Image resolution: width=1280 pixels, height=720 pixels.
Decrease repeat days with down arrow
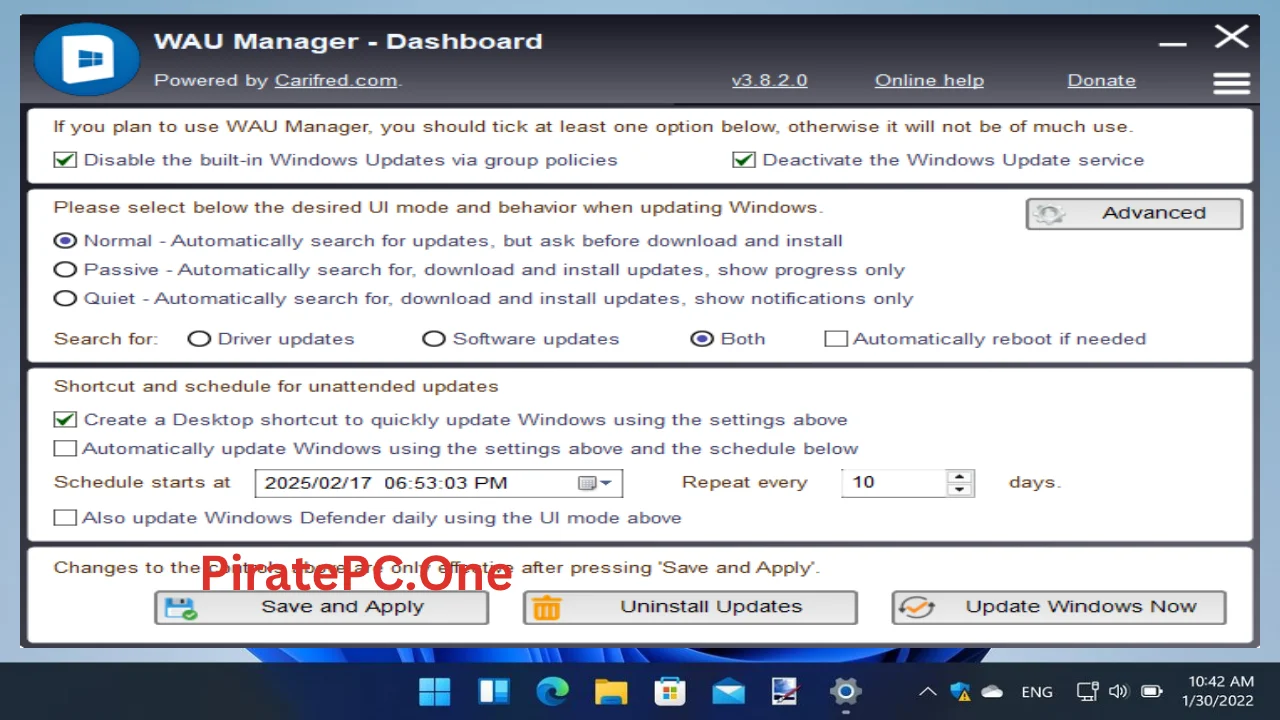[x=960, y=490]
